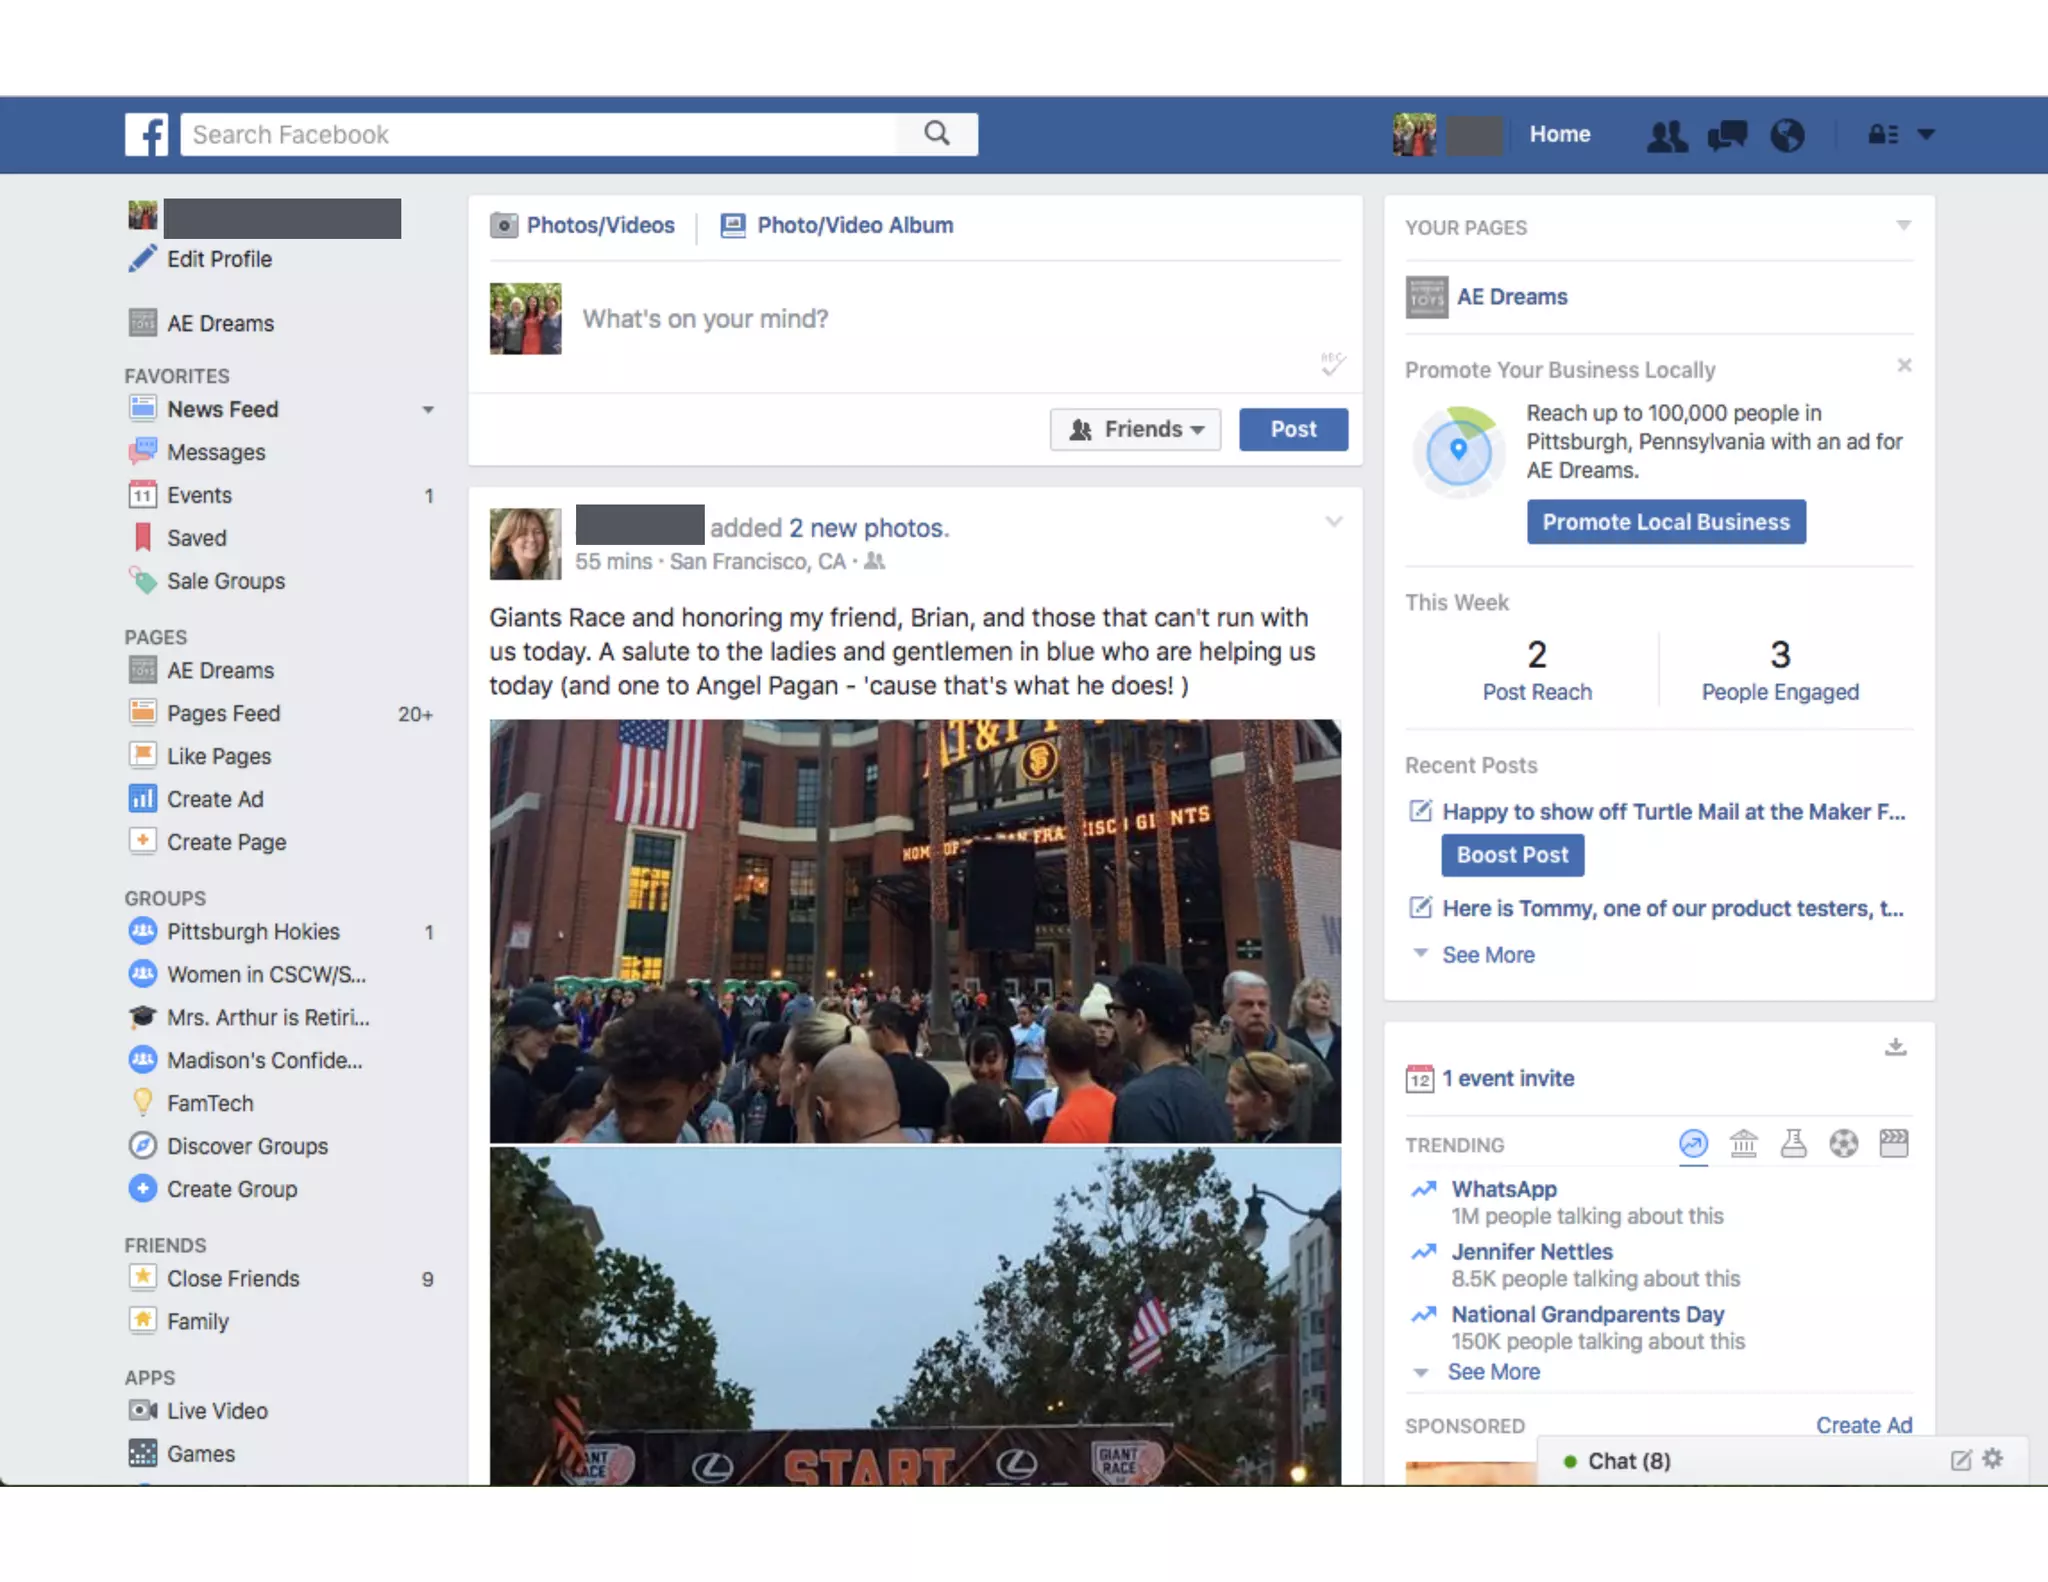Expand News Feed options arrow

click(x=428, y=410)
